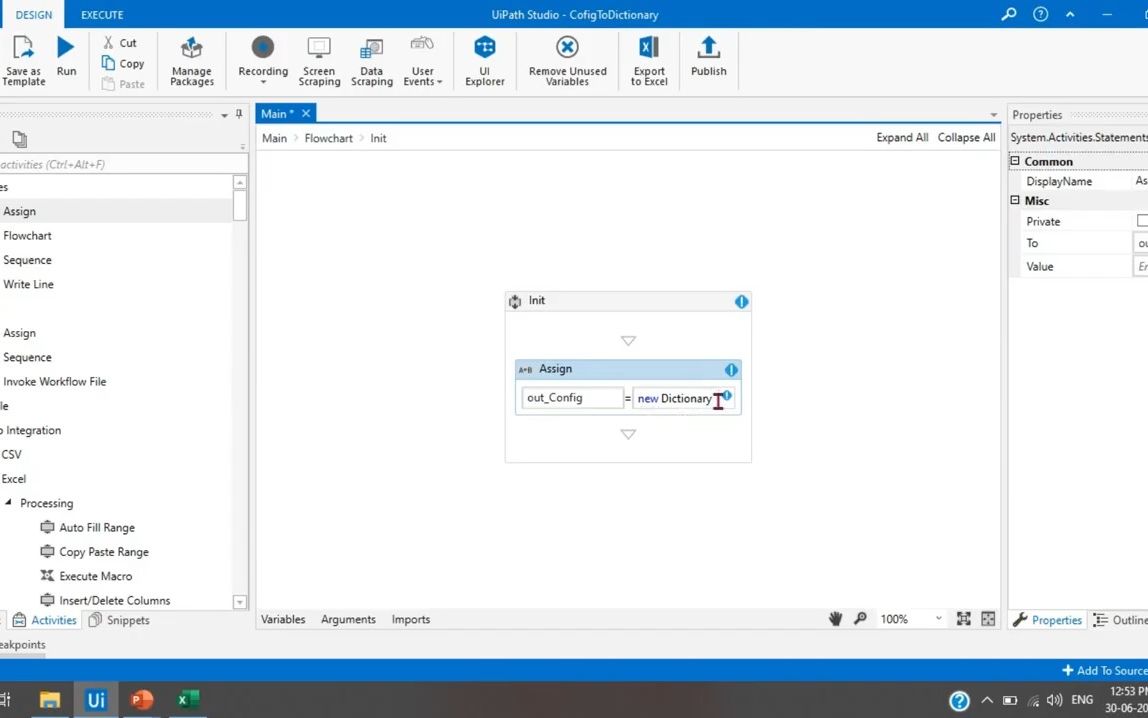Viewport: 1148px width, 718px height.
Task: Start Recording tool
Action: pyautogui.click(x=263, y=61)
